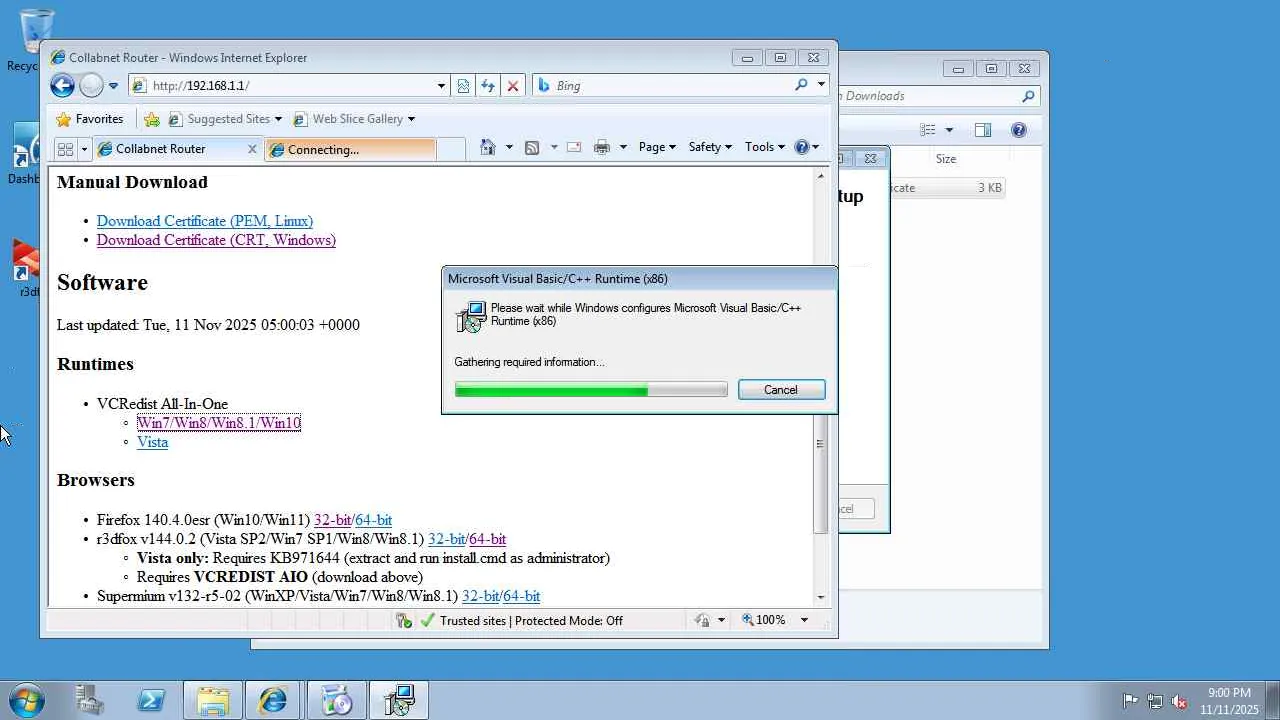Cancel the Visual Basic/C++ Runtime setup
Viewport: 1280px width, 720px height.
click(x=781, y=390)
